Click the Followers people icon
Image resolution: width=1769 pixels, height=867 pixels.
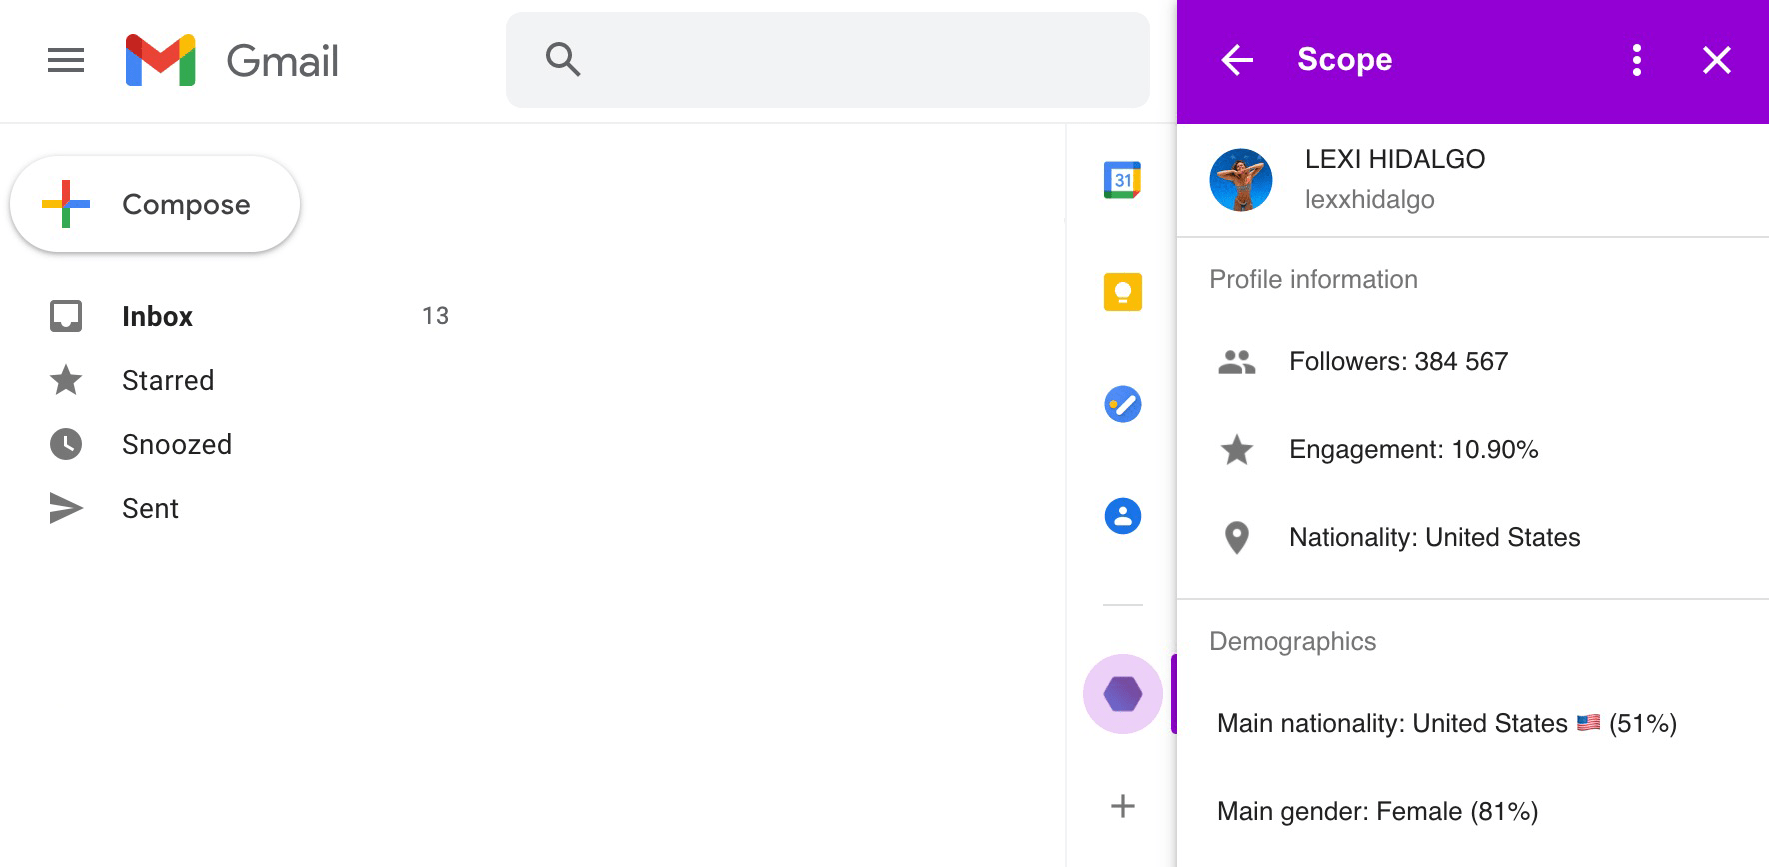coord(1237,362)
